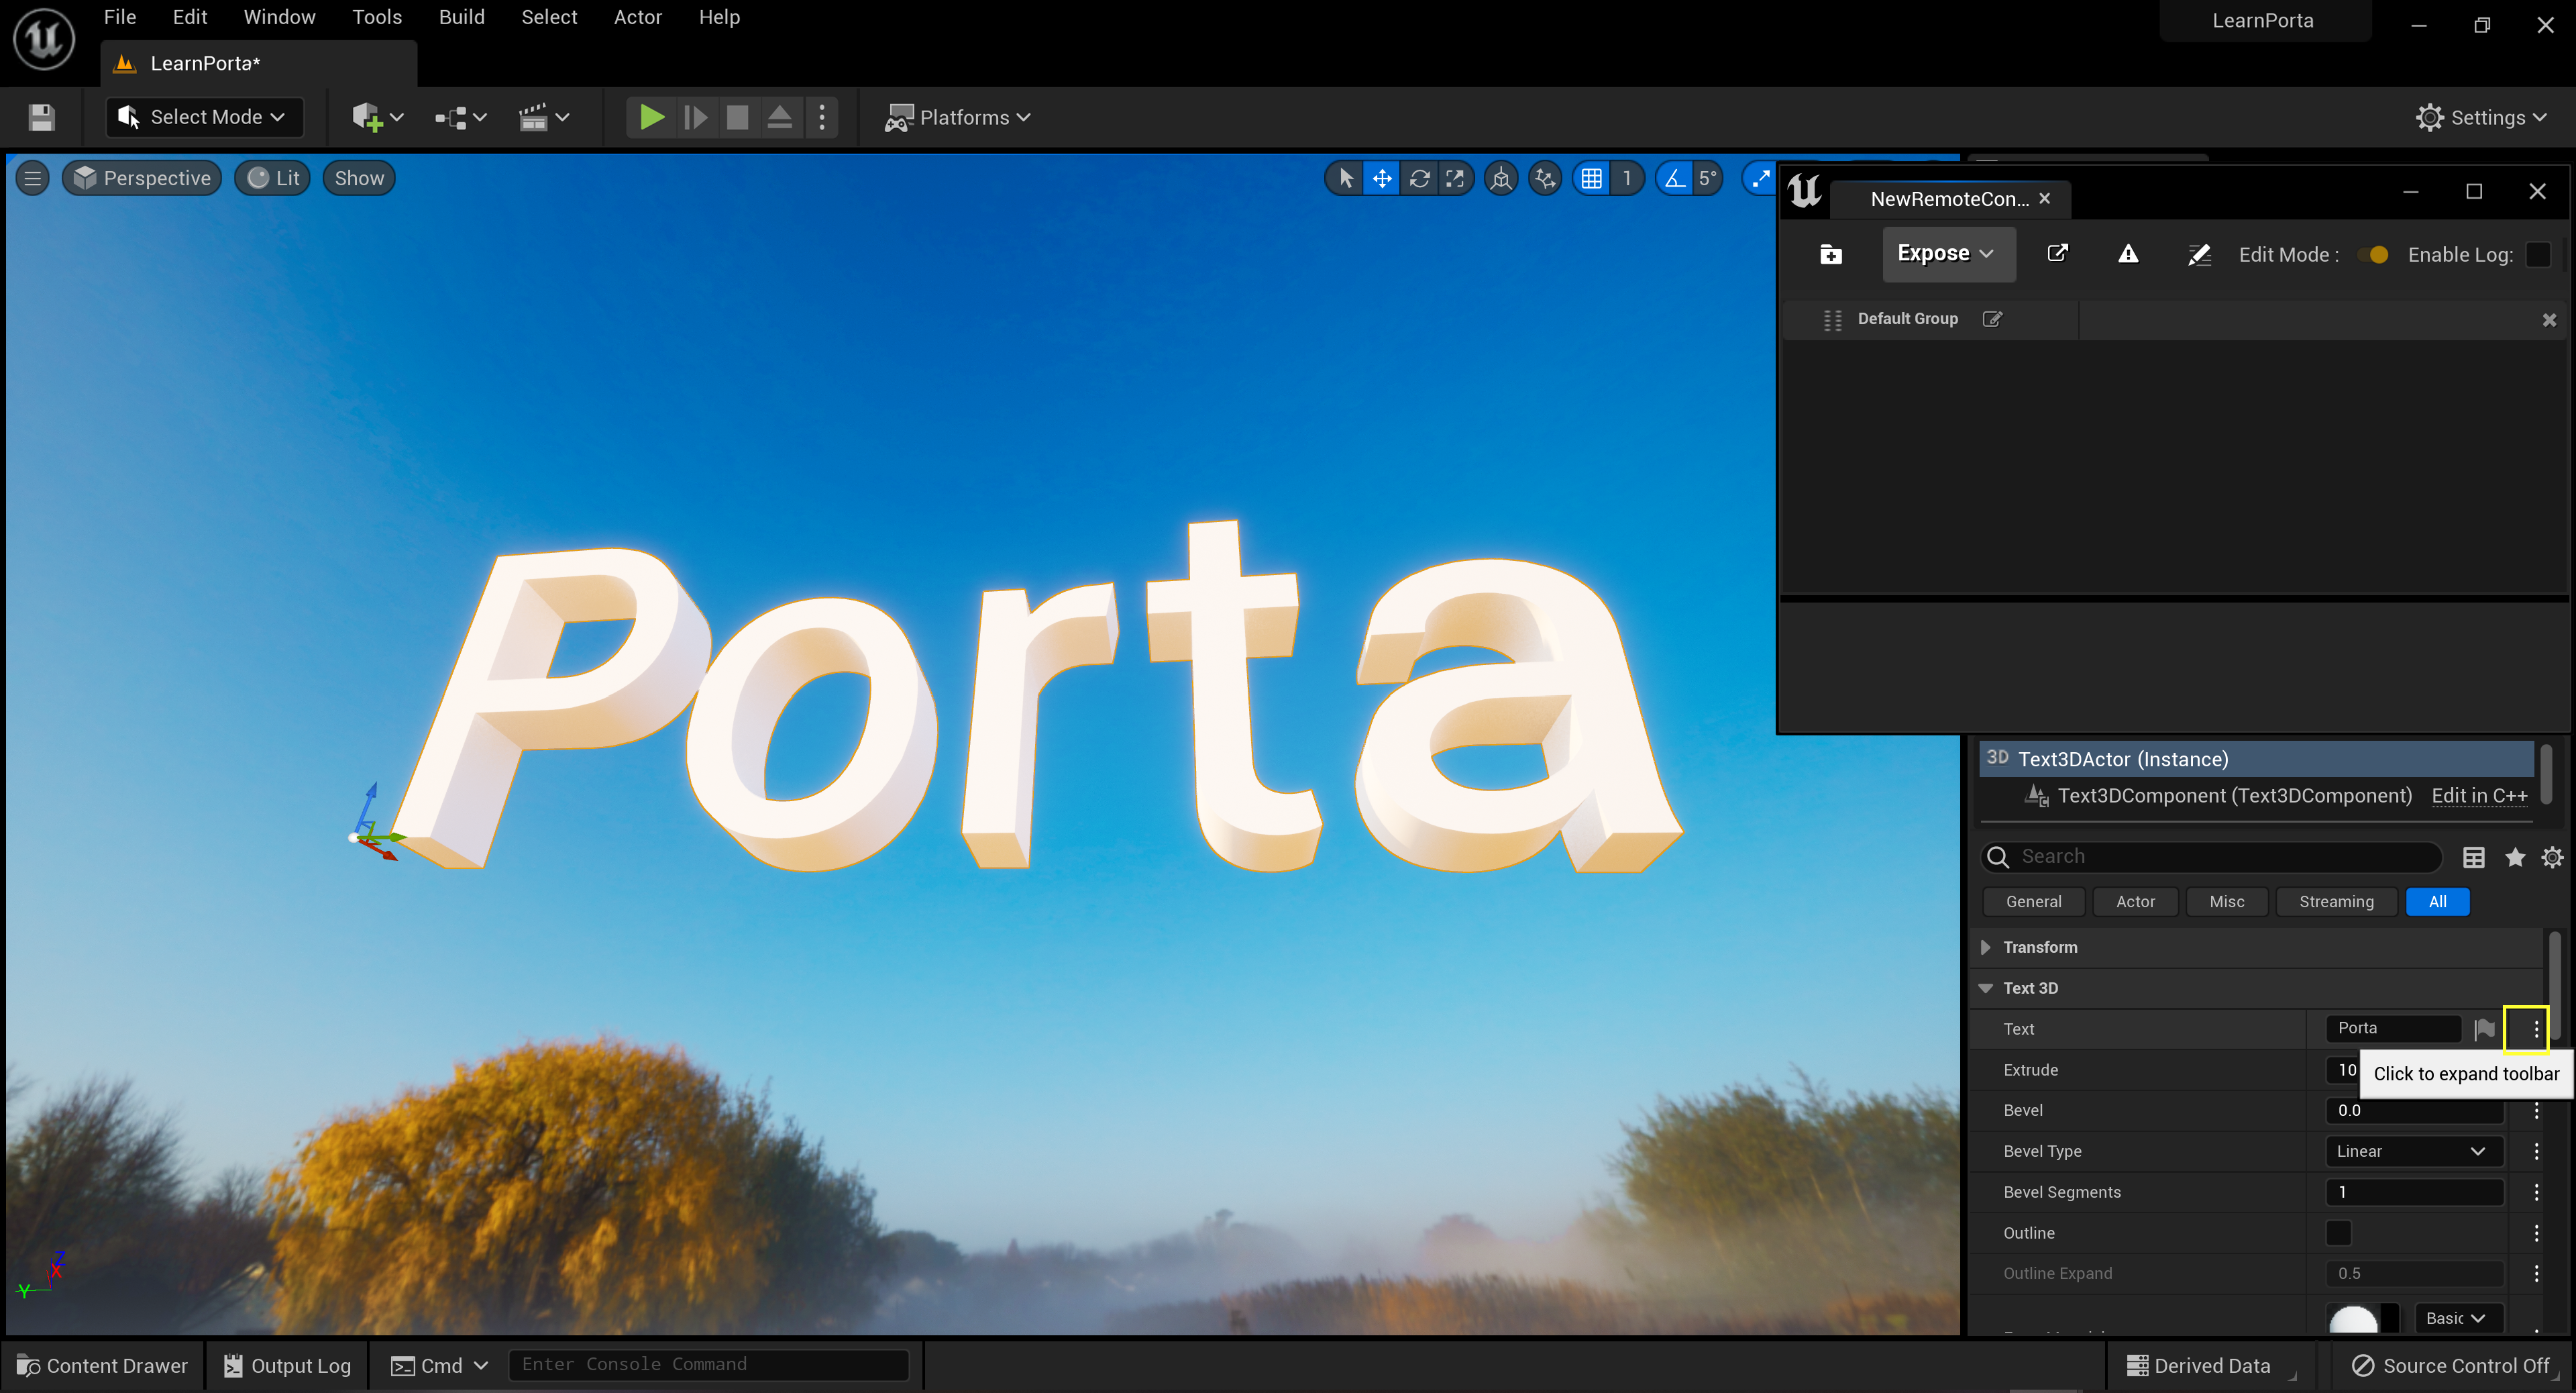Viewport: 2576px width, 1393px height.
Task: Toggle grid snapping icon in viewport
Action: [x=1591, y=179]
